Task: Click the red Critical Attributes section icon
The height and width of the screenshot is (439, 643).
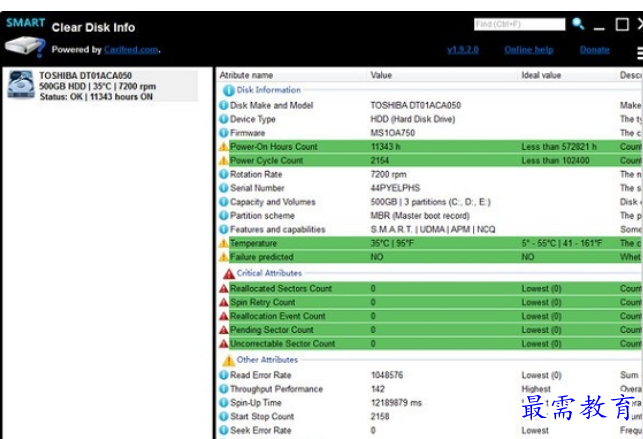Action: click(x=228, y=273)
